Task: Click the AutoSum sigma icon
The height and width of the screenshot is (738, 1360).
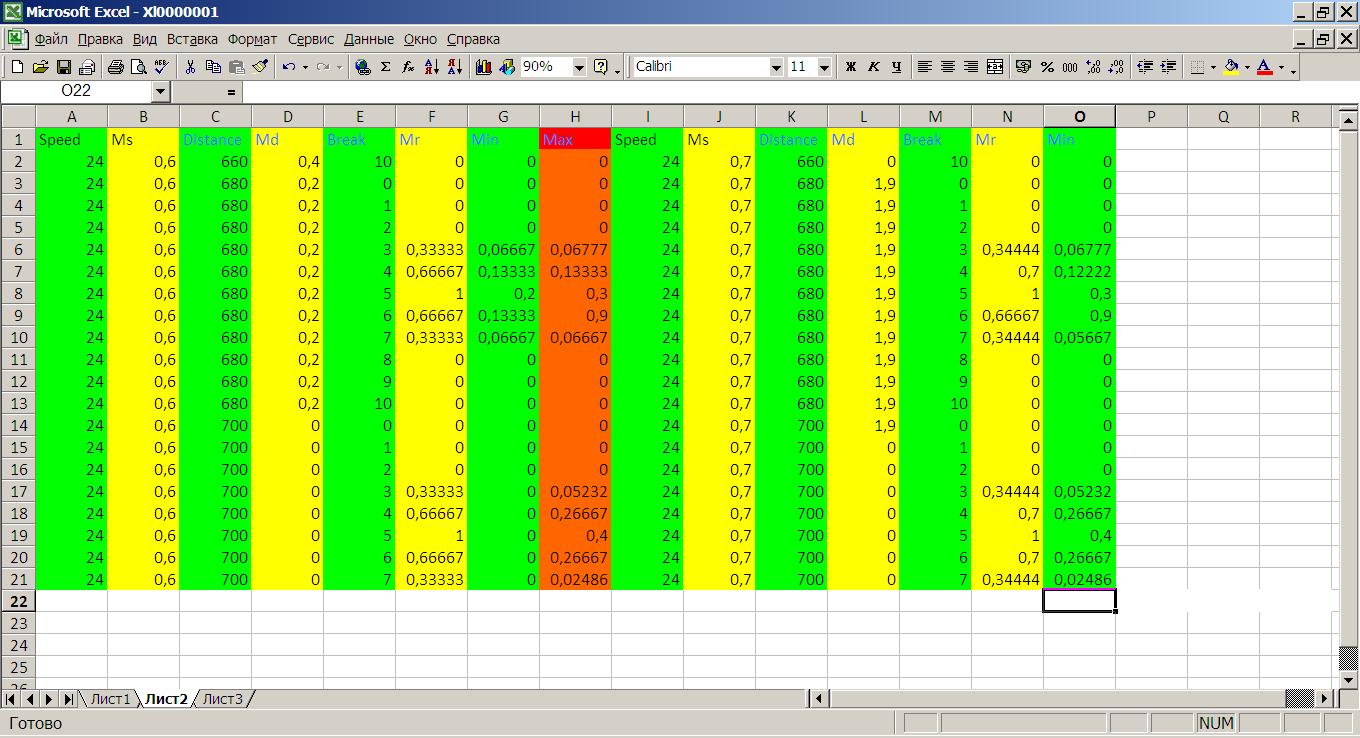Action: coord(385,67)
